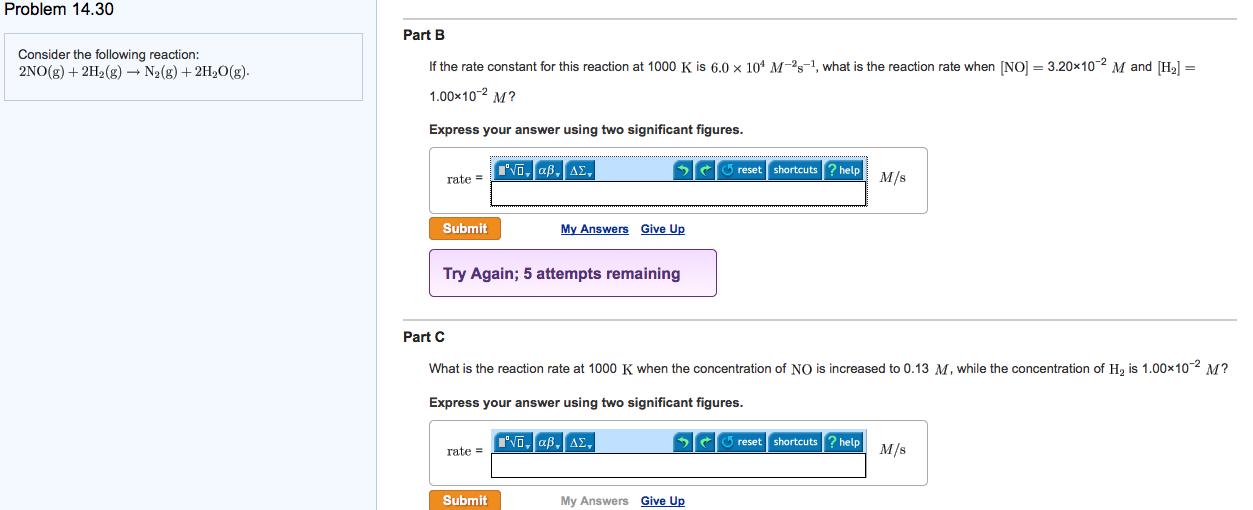Open help for the Part B editor
The height and width of the screenshot is (510, 1253).
pos(844,170)
